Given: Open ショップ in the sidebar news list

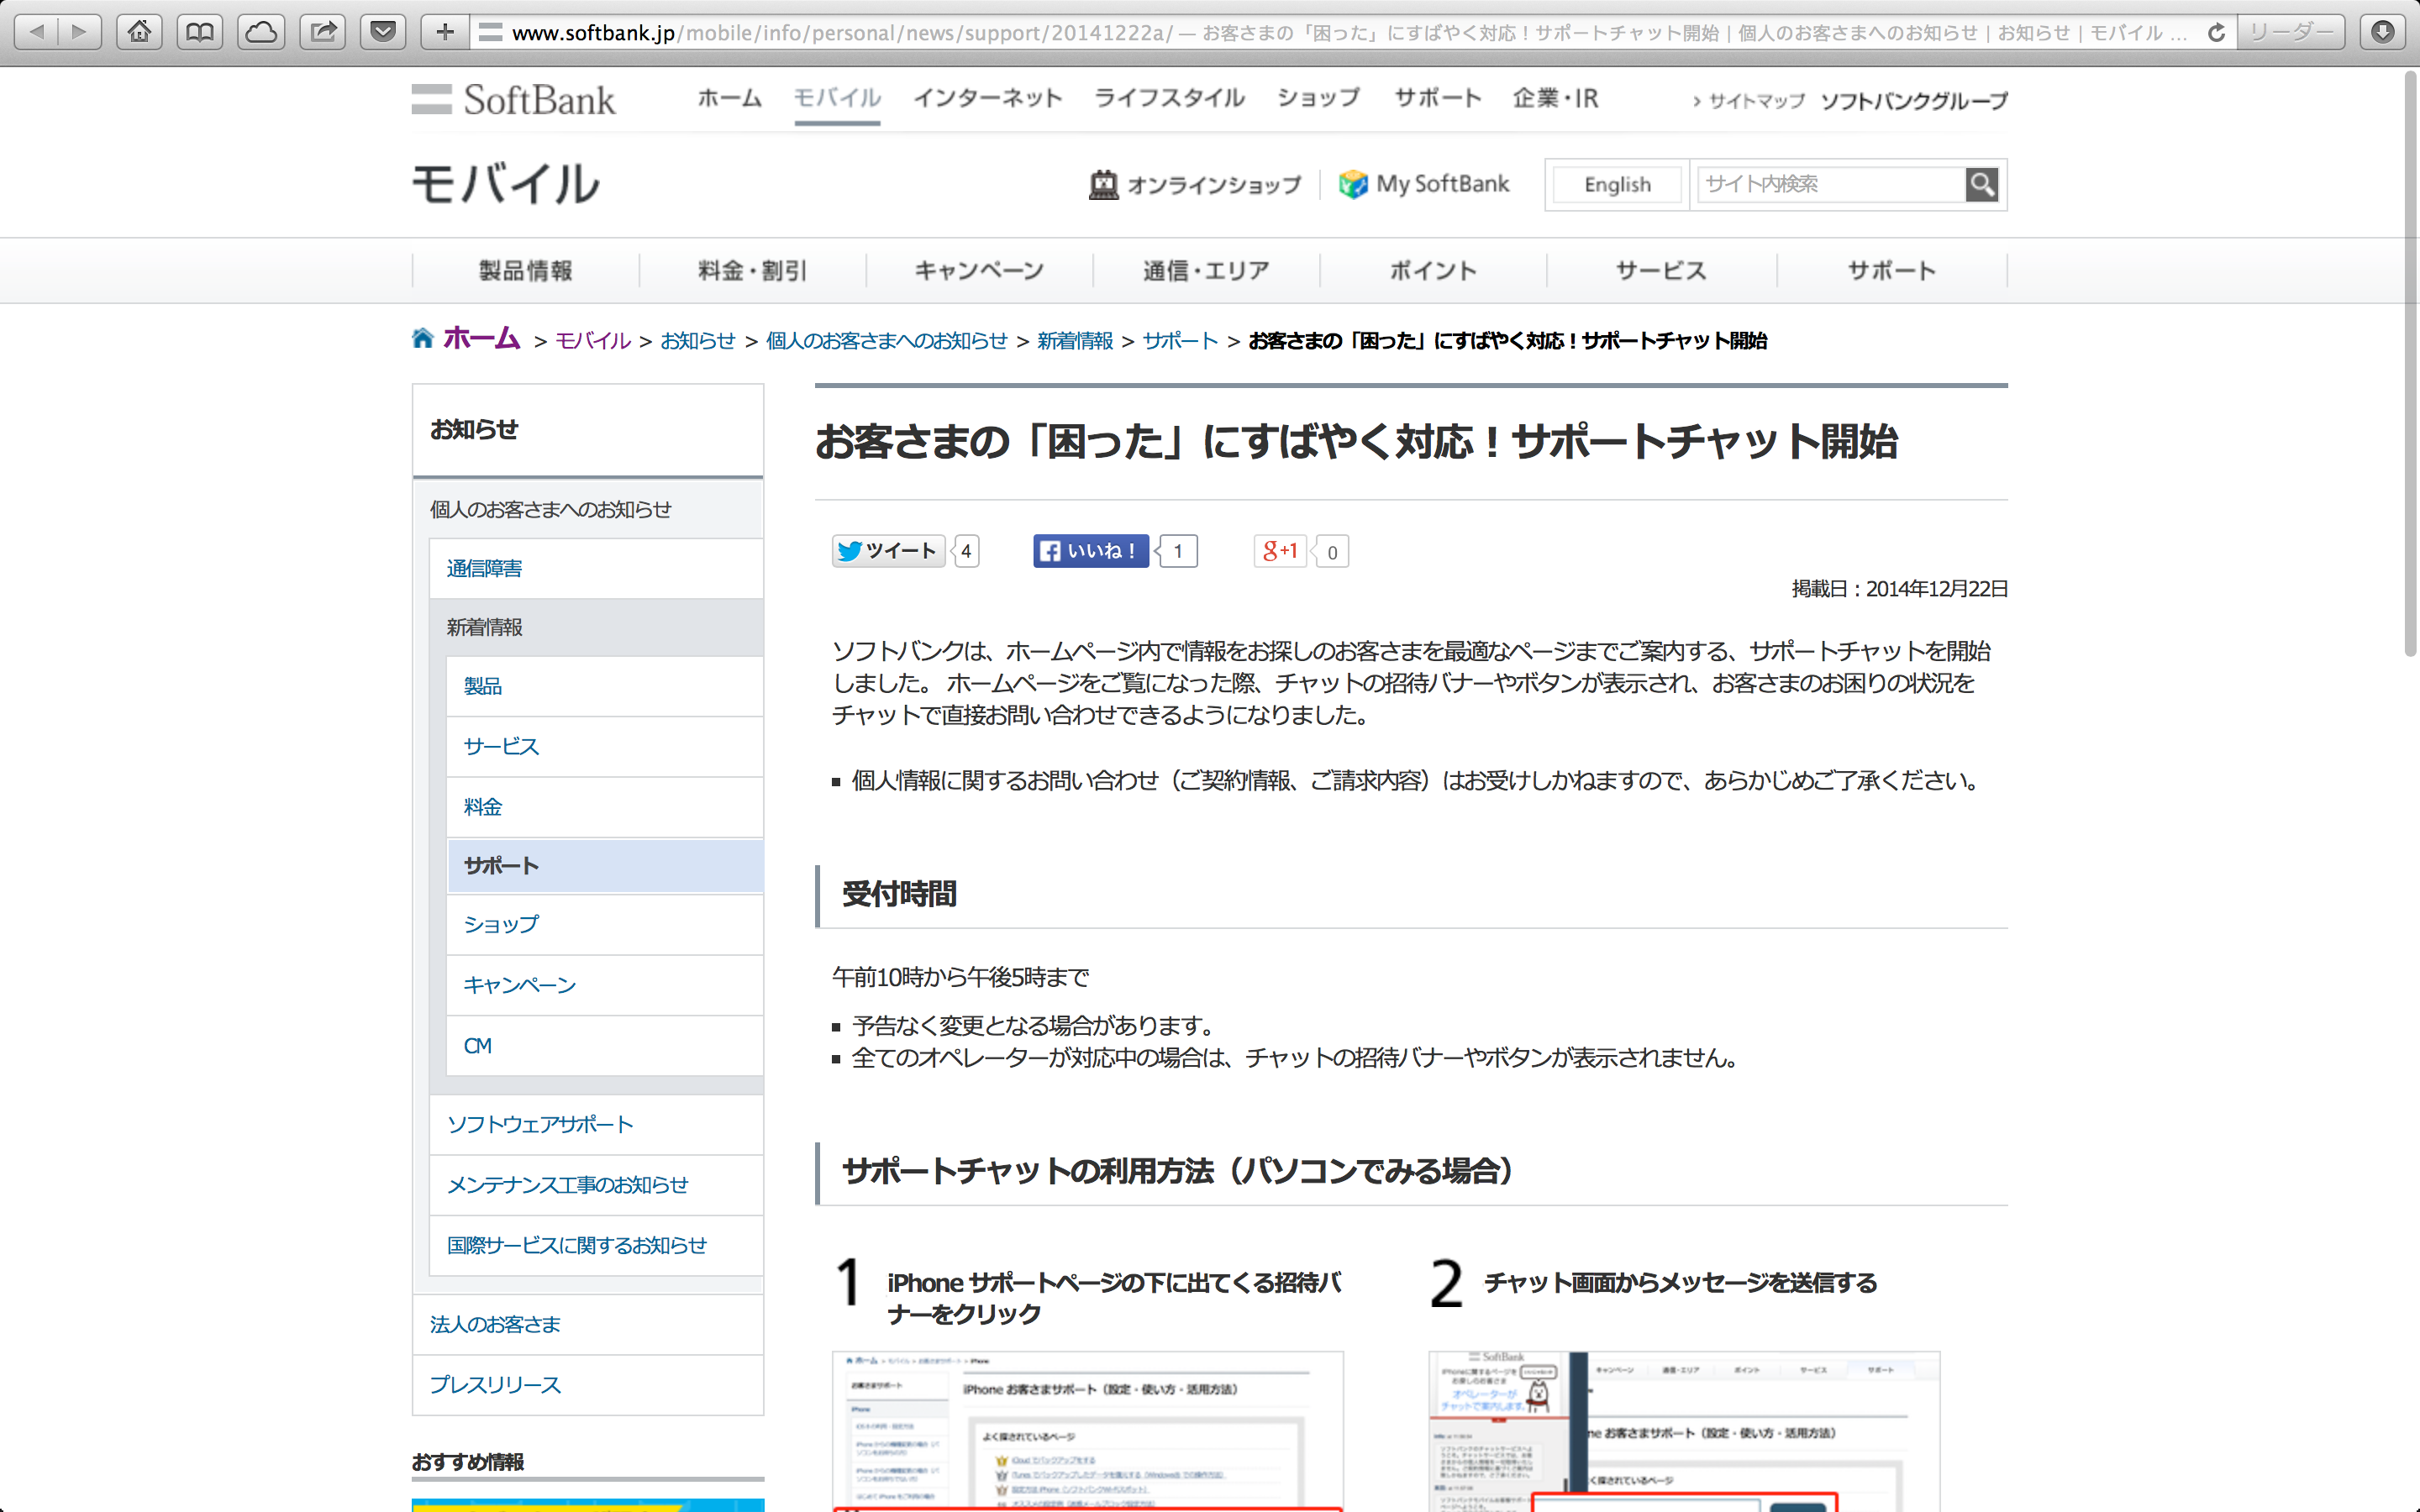Looking at the screenshot, I should pos(605,924).
